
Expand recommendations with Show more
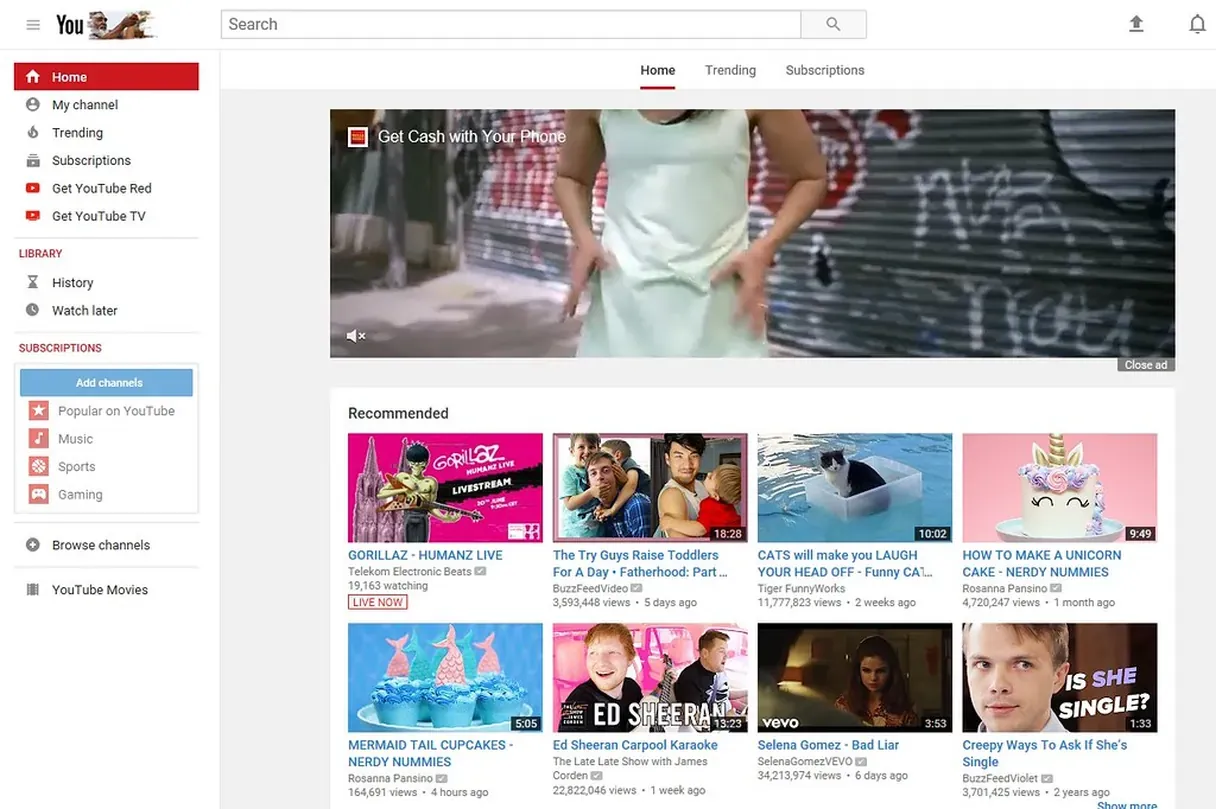point(1126,804)
